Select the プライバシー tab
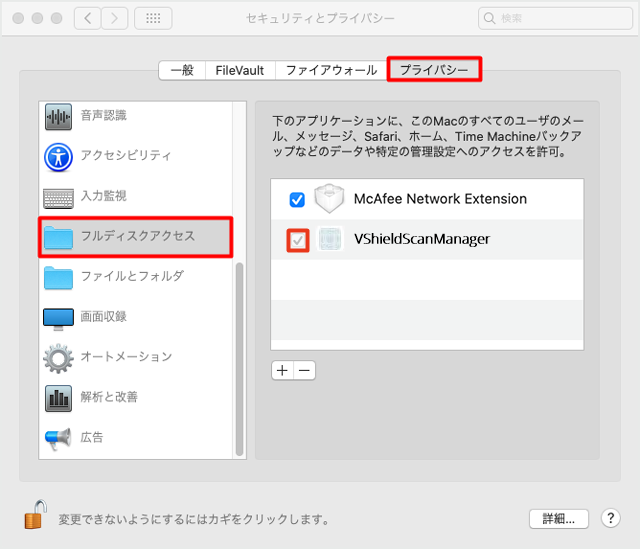Screen dimensions: 640x549 [x=434, y=70]
